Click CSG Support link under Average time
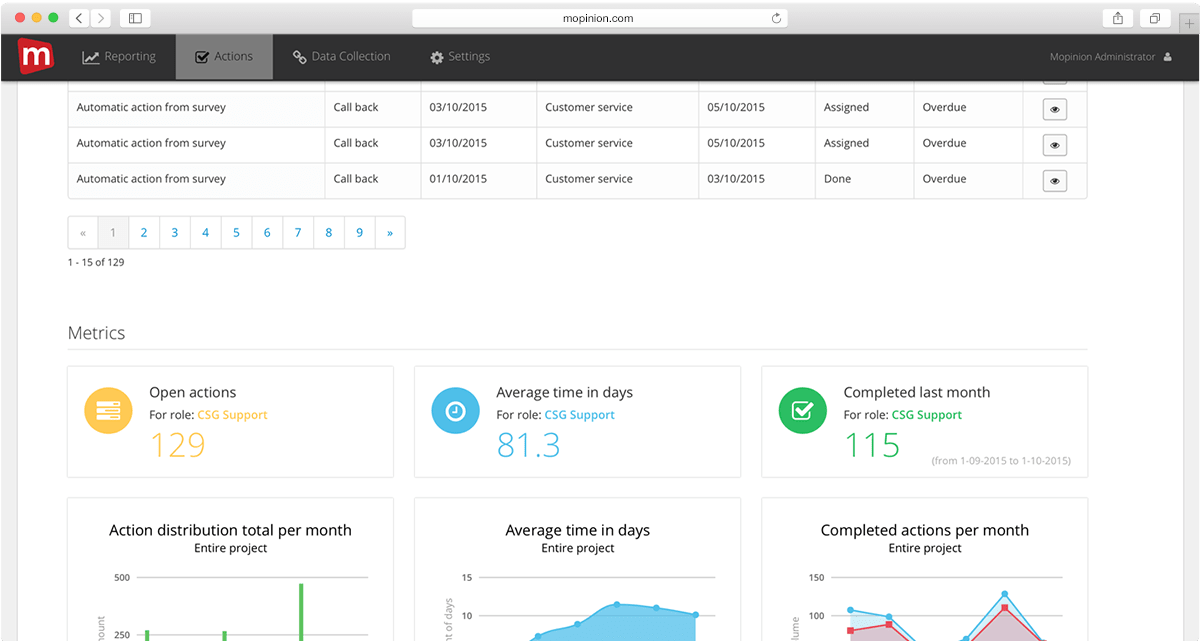 (x=579, y=415)
